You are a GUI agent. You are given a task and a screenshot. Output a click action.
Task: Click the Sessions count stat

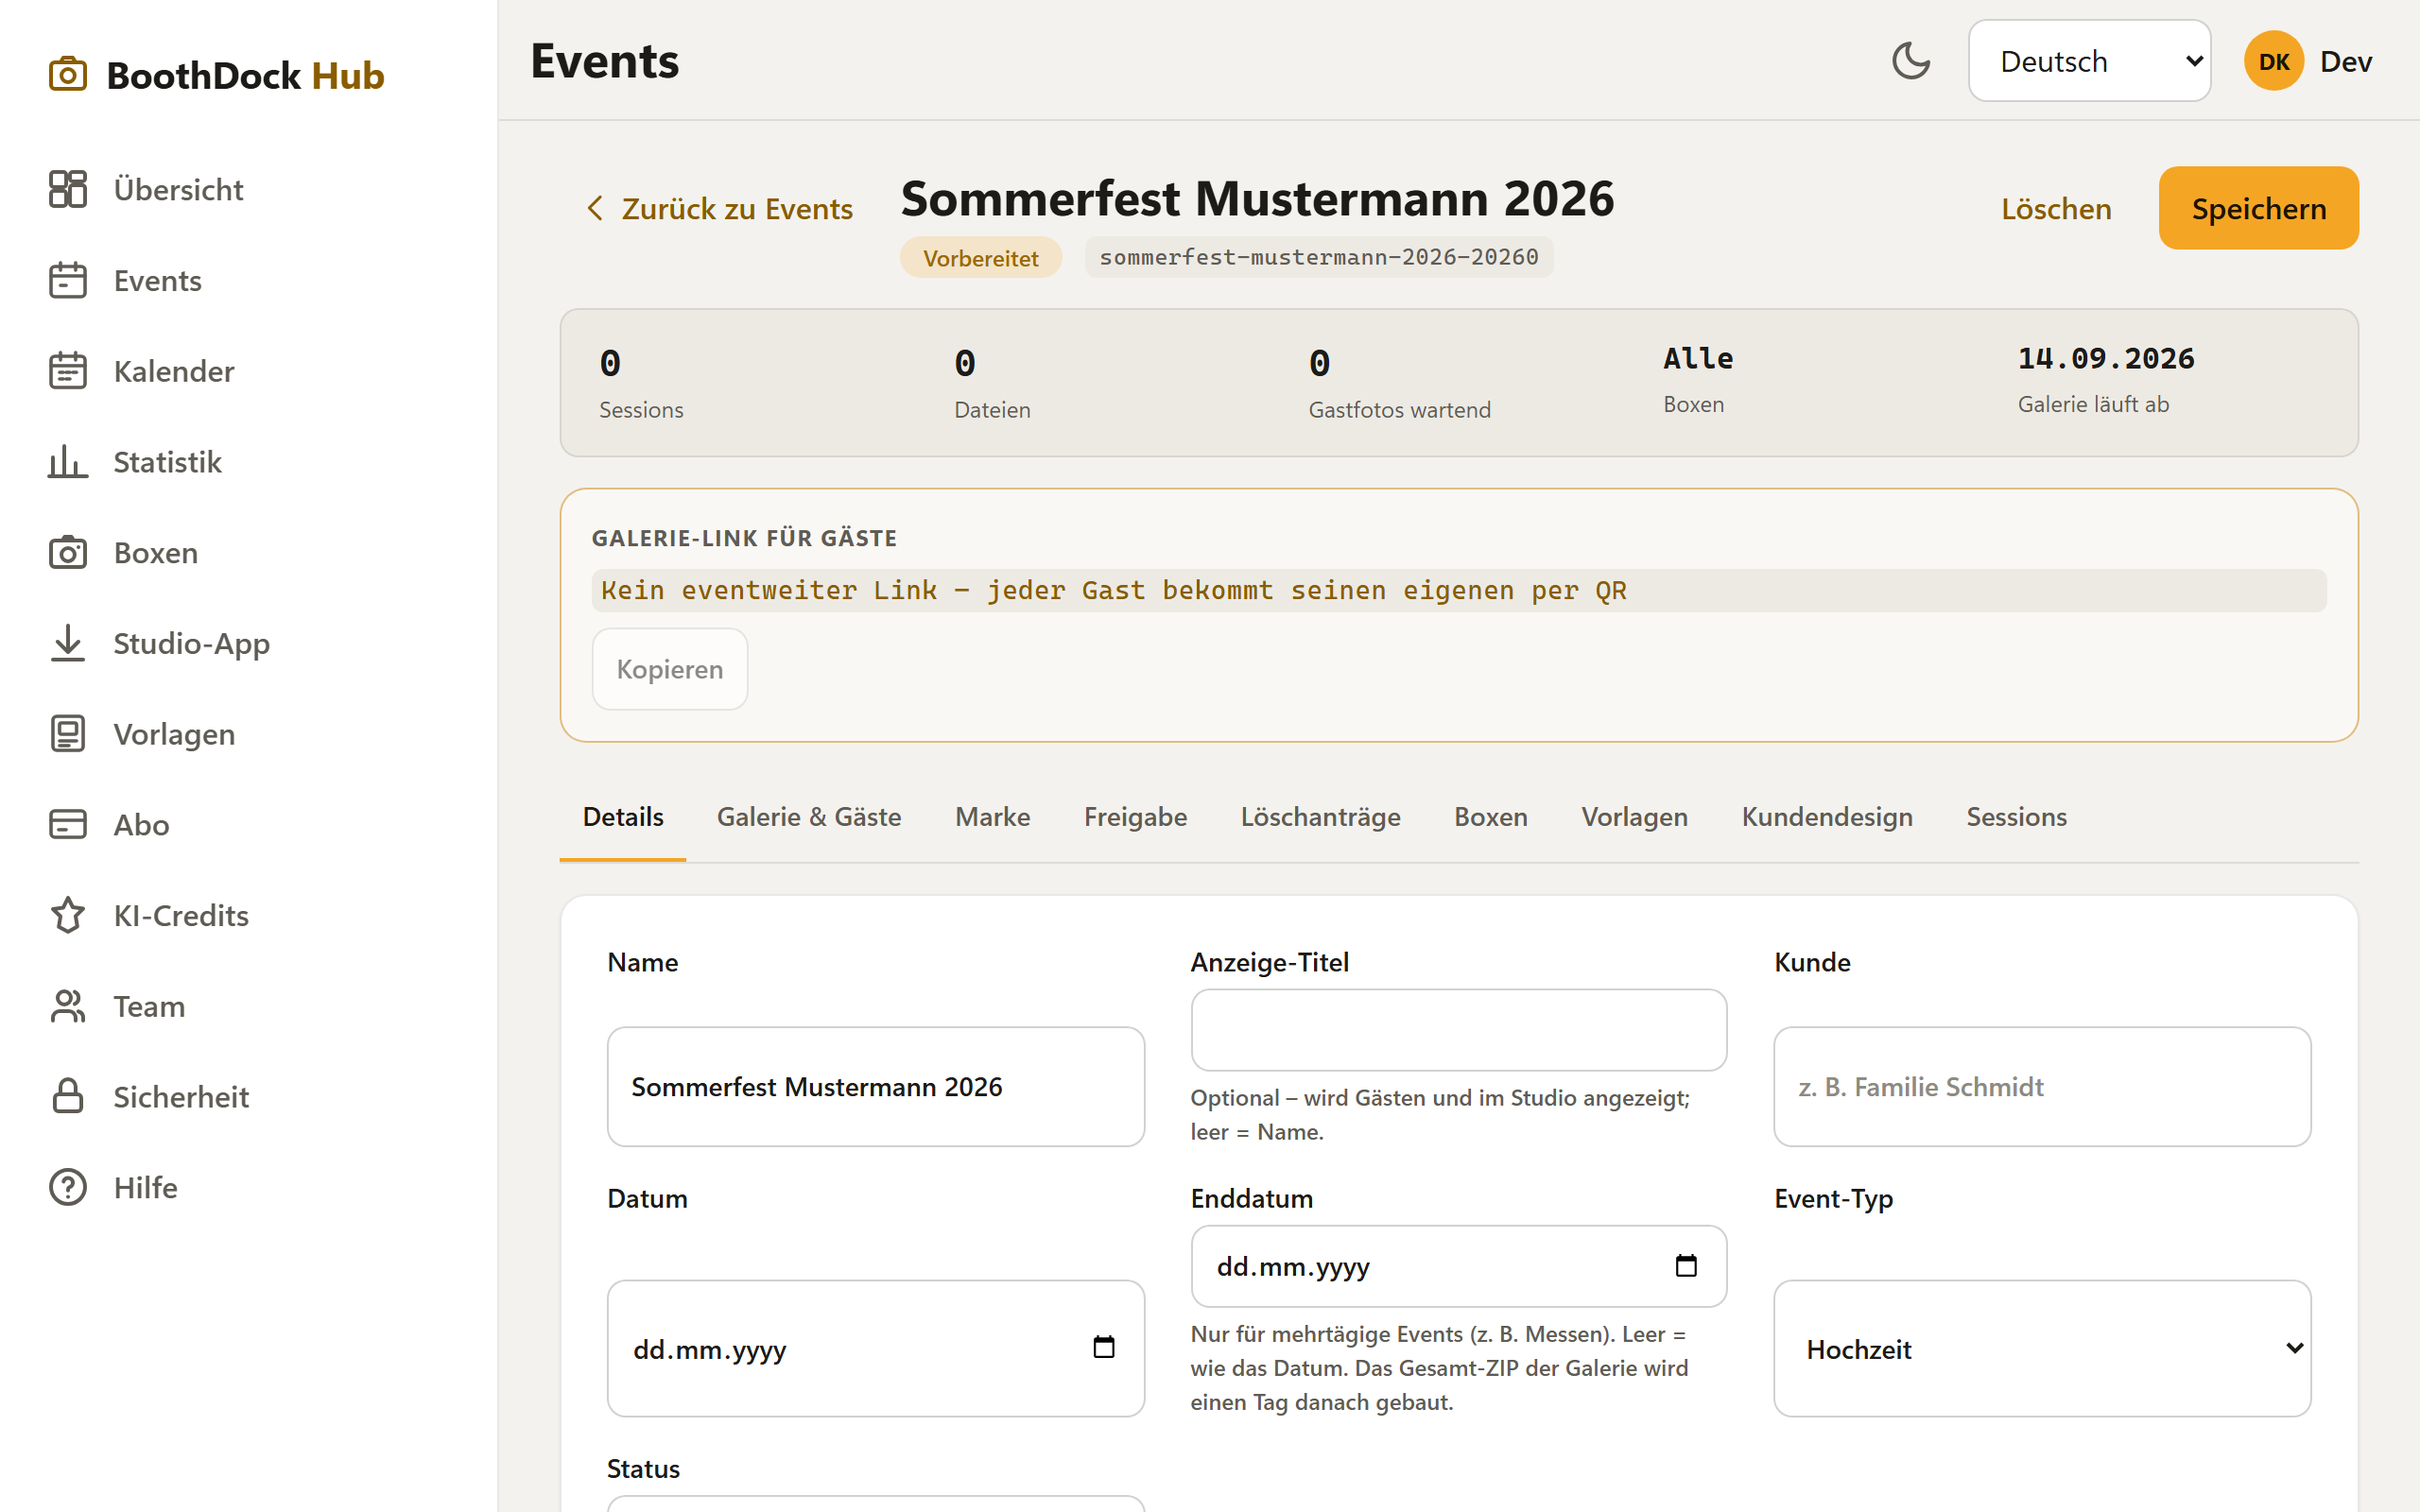[641, 382]
